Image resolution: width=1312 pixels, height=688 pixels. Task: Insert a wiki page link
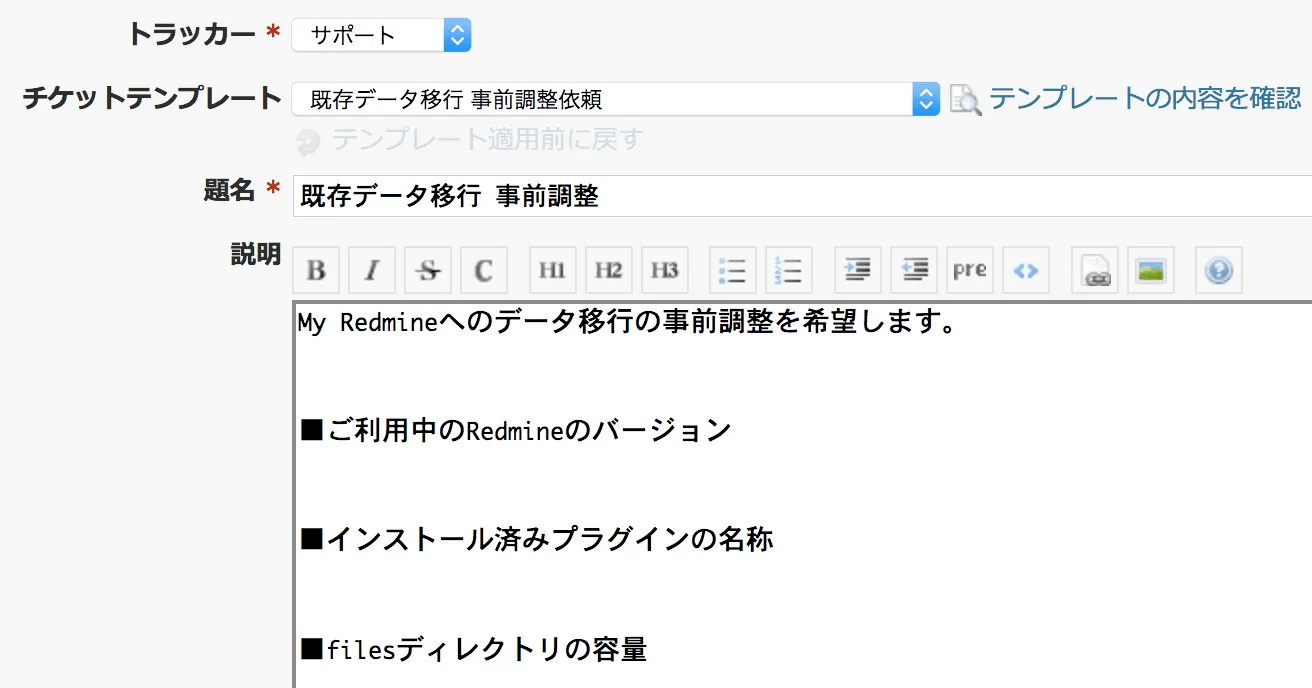[x=1094, y=270]
